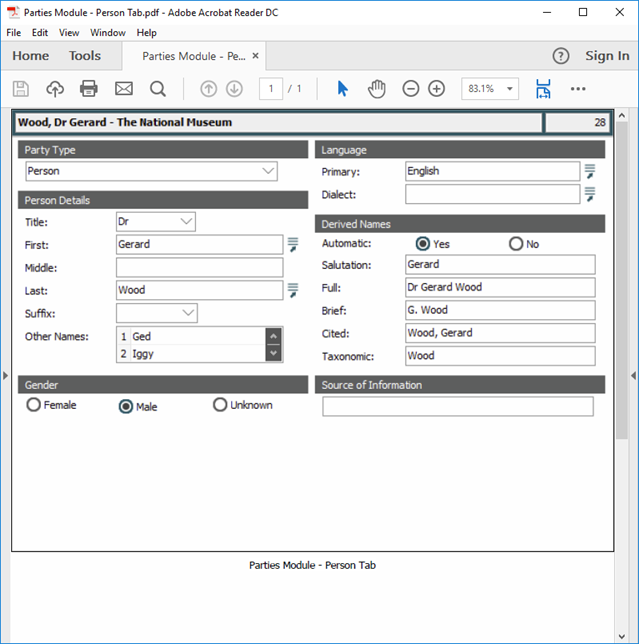Open the zoom level 83.1% dropdown
Screen dimensions: 639x644
(x=489, y=89)
